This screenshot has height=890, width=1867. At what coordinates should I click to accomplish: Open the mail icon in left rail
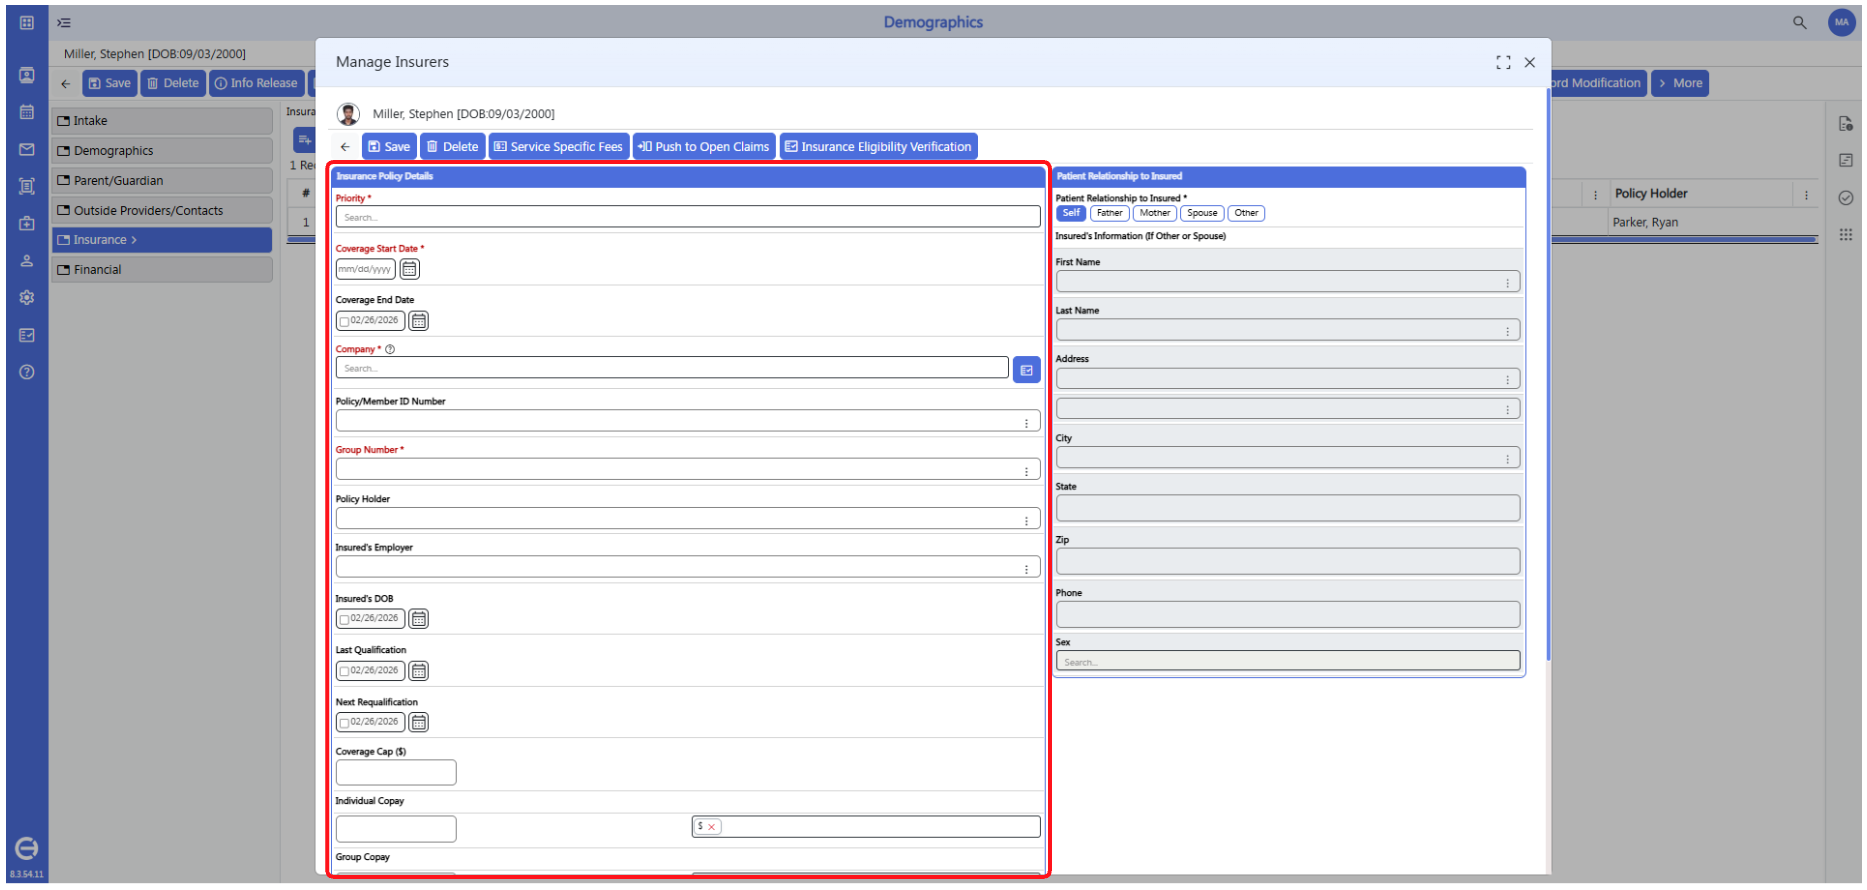point(27,149)
